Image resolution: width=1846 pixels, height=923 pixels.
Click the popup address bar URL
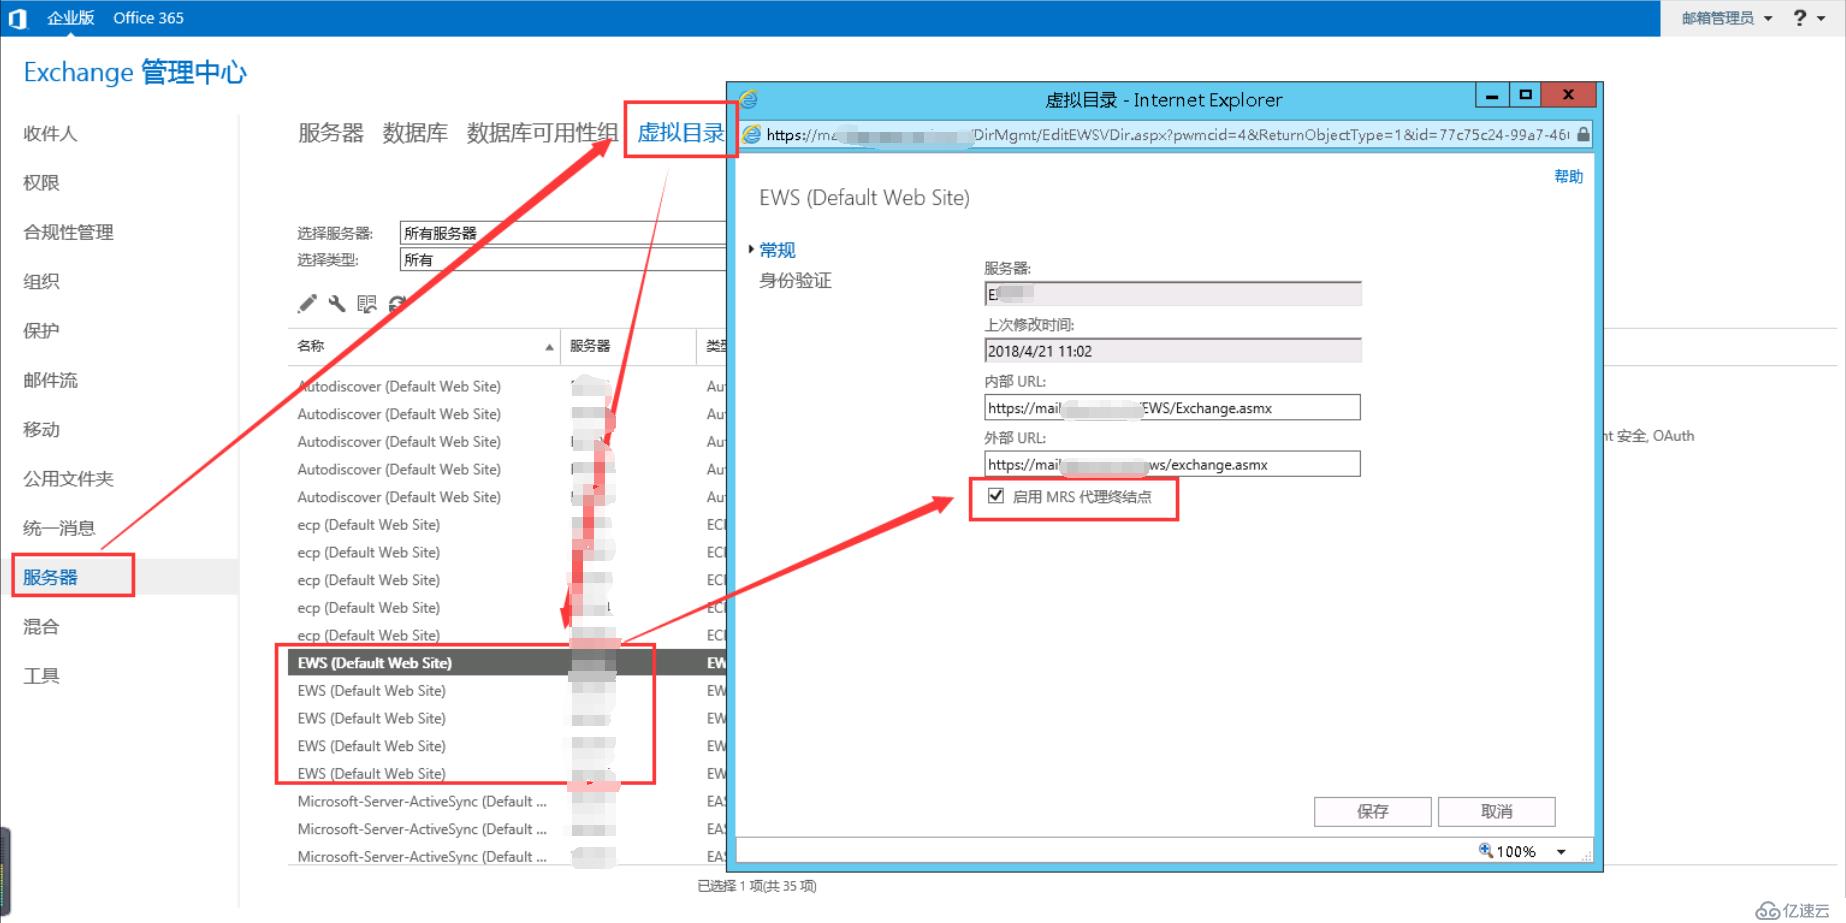click(x=1167, y=134)
